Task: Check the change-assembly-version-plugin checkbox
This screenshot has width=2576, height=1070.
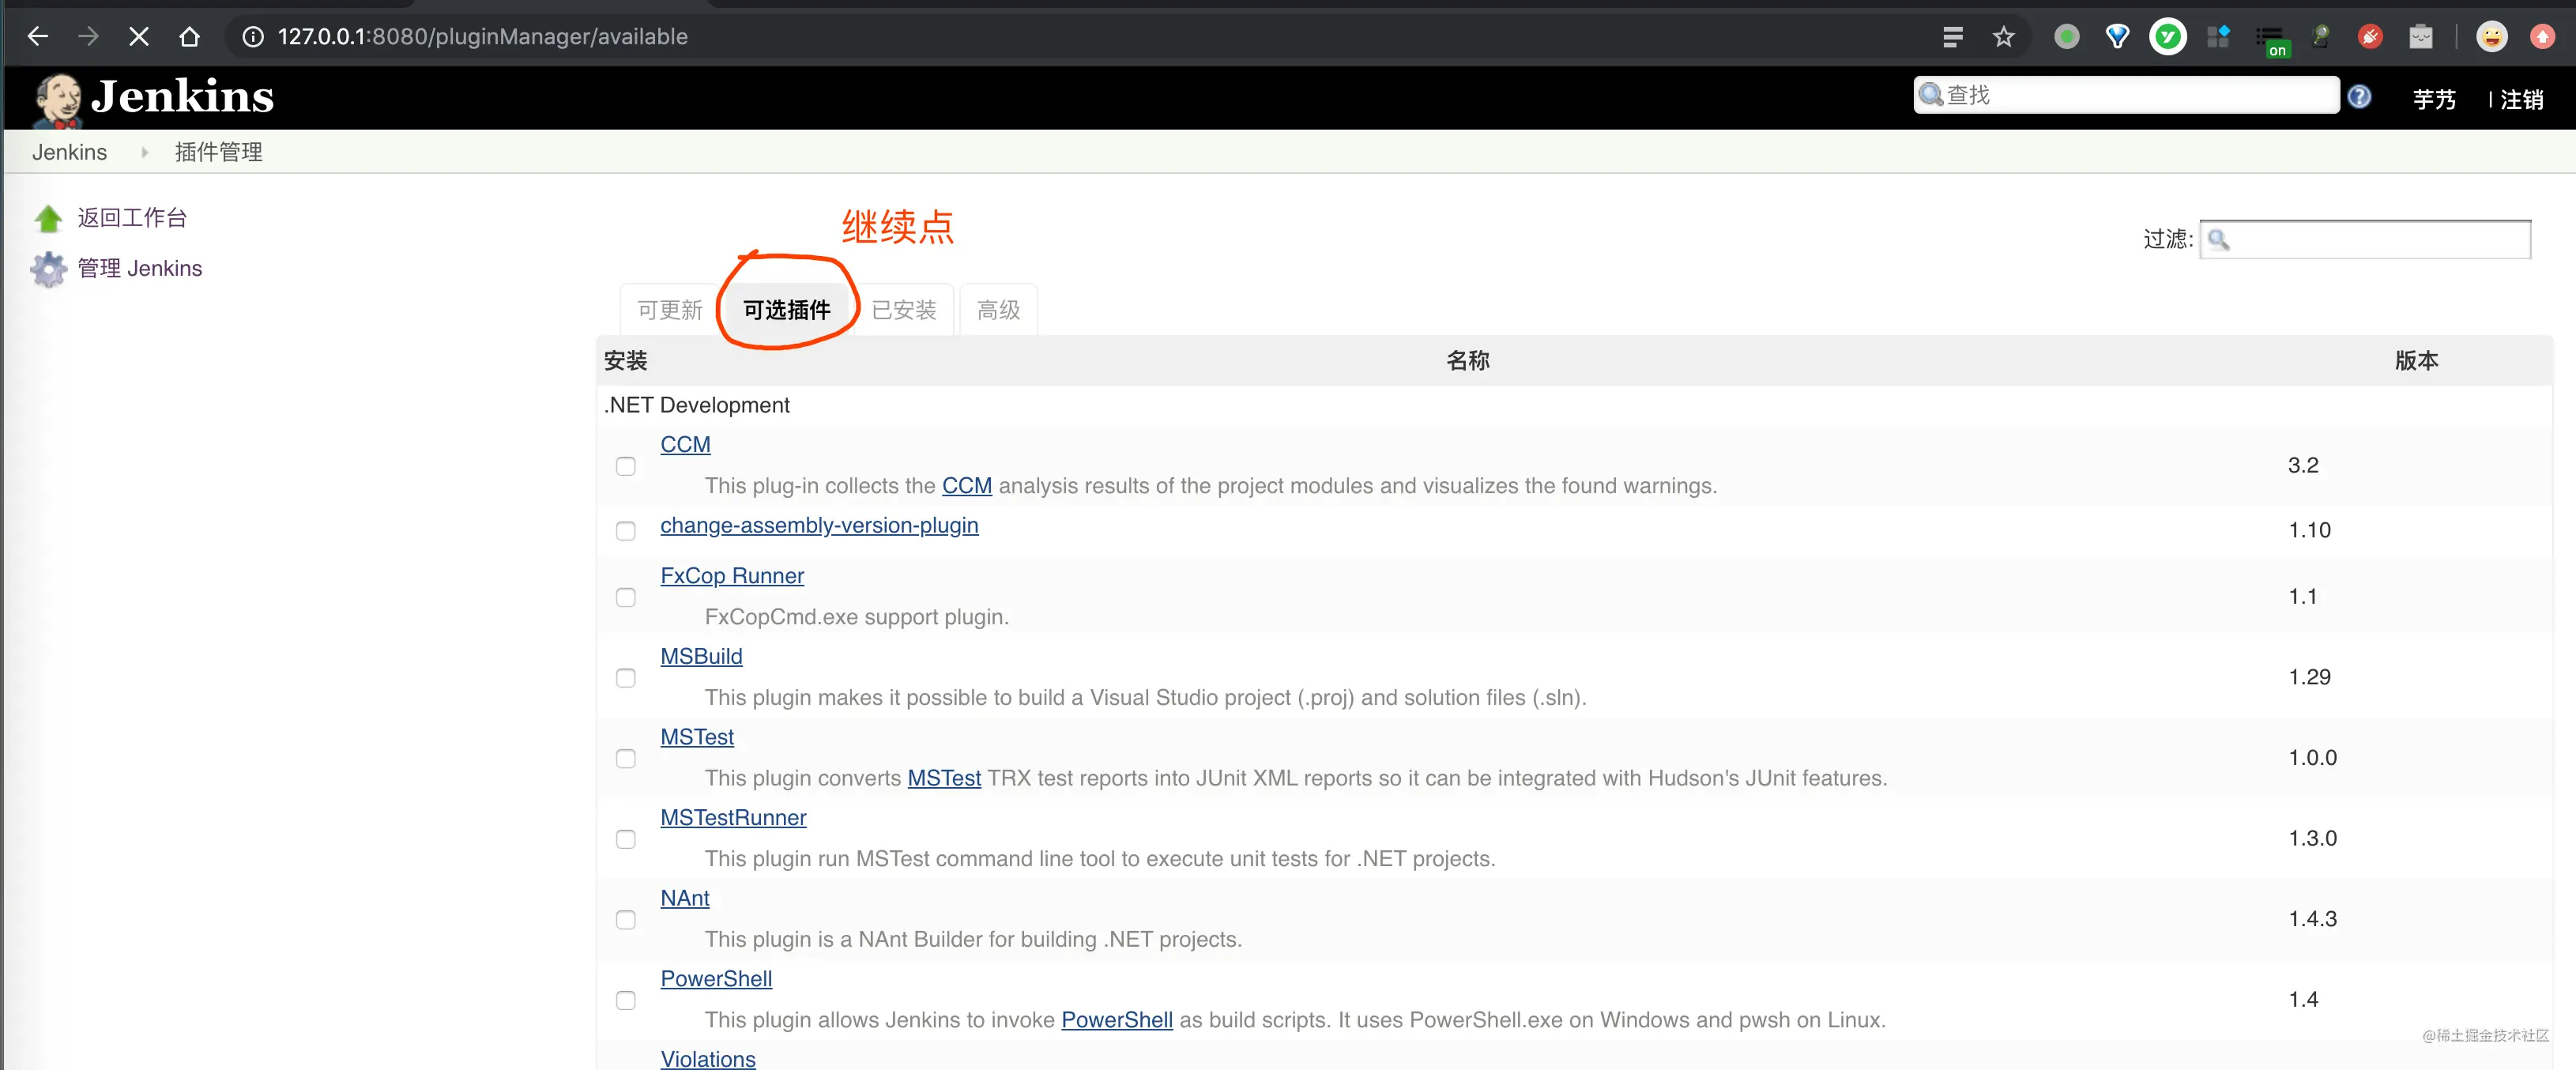Action: pos(626,531)
